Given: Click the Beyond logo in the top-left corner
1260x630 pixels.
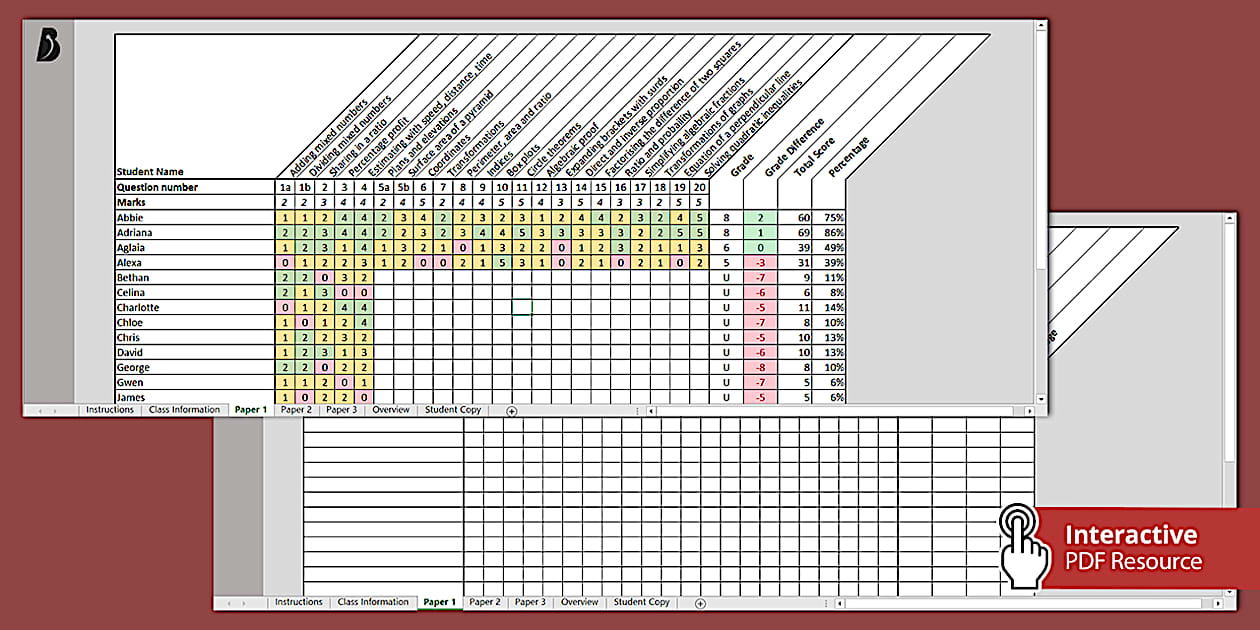Looking at the screenshot, I should pyautogui.click(x=48, y=45).
